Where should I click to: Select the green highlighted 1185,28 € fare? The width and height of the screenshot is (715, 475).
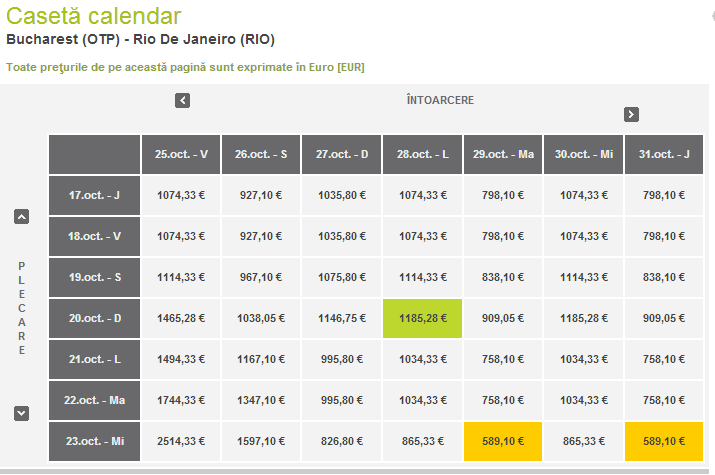pos(422,318)
